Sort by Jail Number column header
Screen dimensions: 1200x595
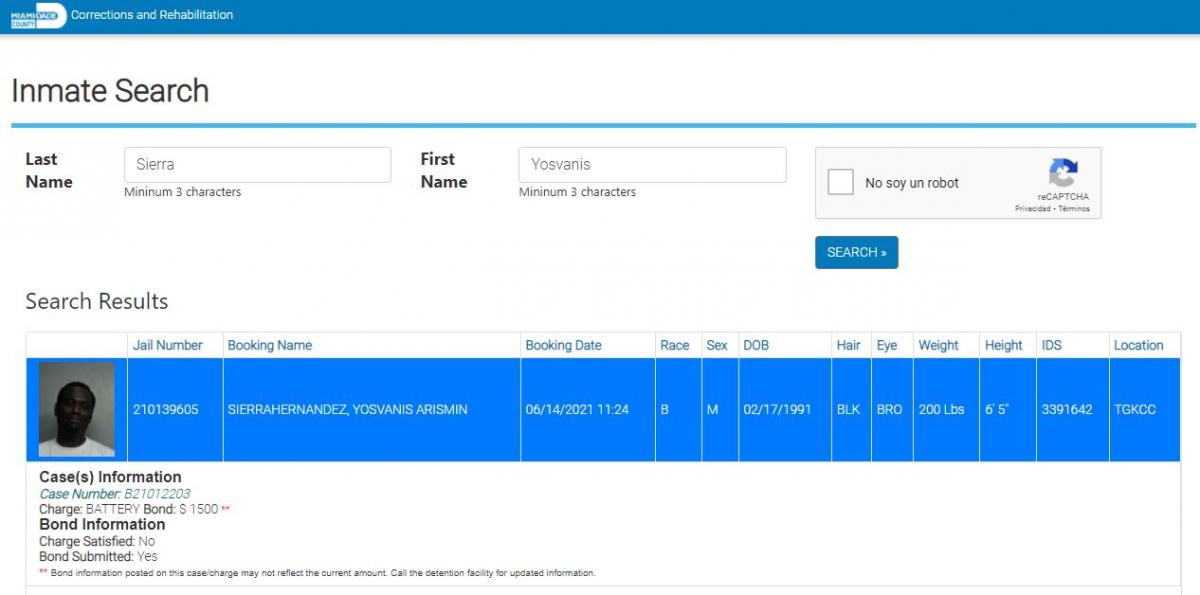point(167,345)
